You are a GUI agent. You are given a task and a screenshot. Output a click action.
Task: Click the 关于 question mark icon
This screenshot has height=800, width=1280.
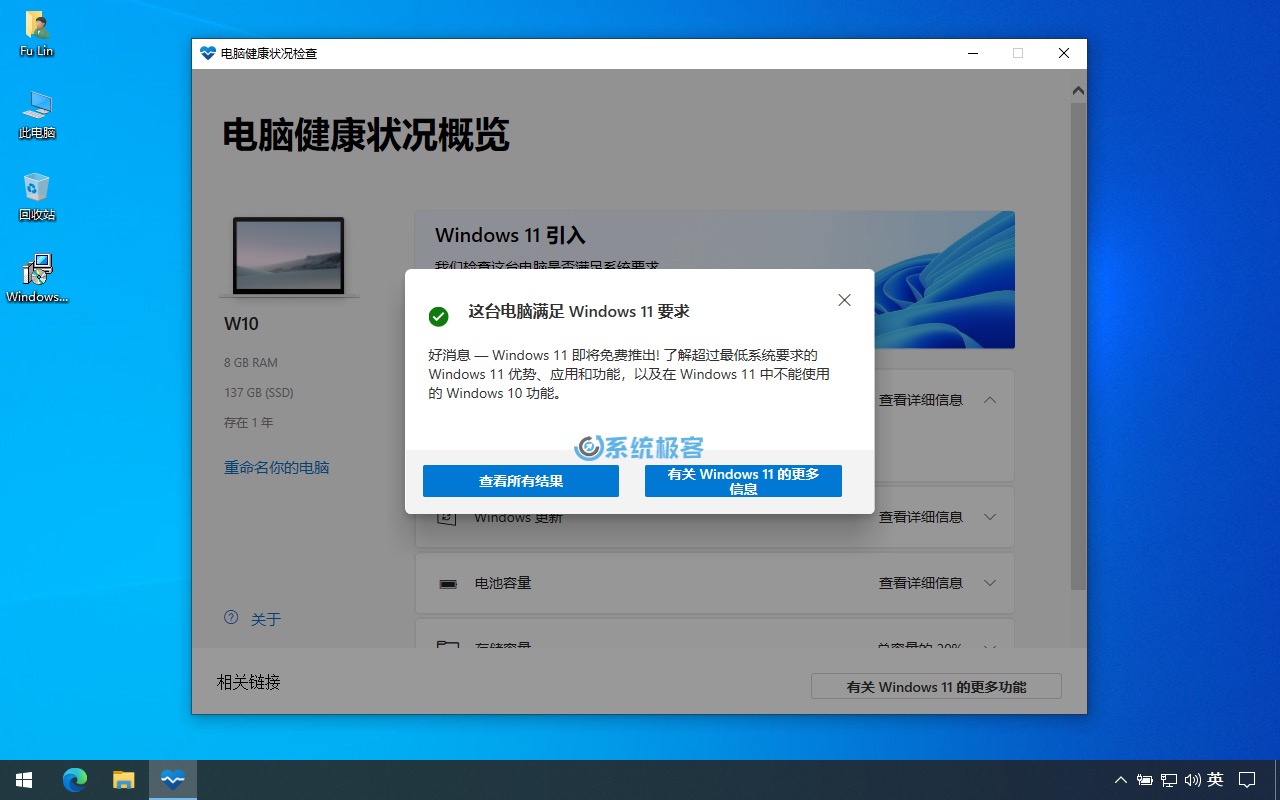pos(230,618)
